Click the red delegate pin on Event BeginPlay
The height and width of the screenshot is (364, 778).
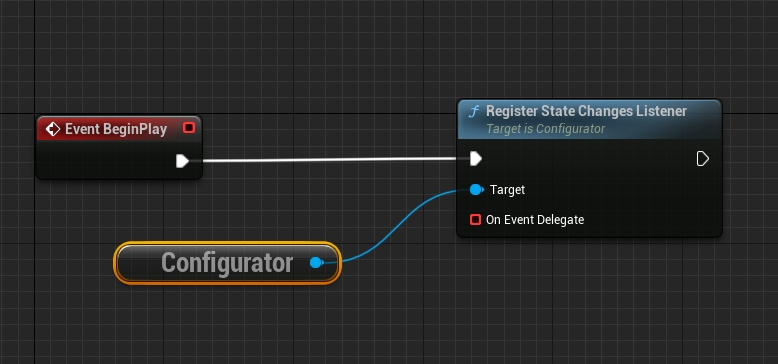point(189,128)
